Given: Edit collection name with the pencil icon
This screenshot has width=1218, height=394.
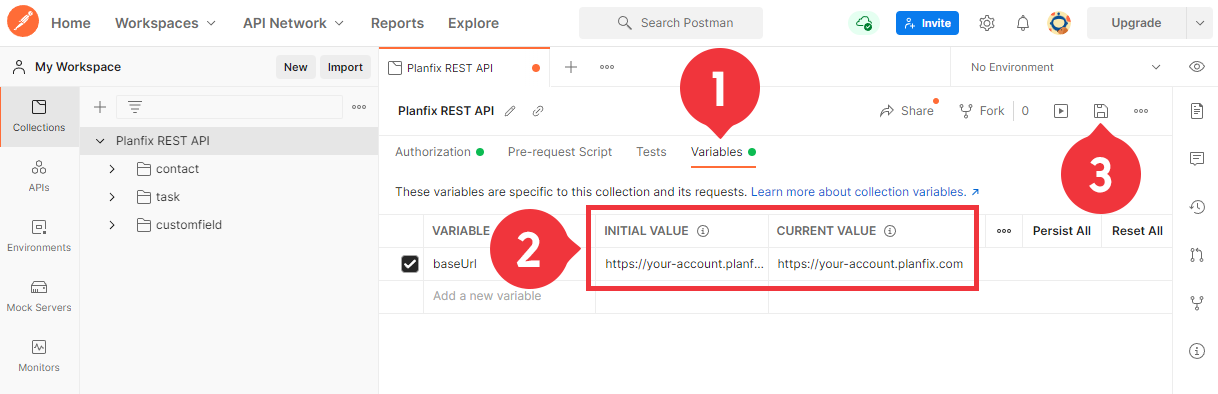Looking at the screenshot, I should point(511,111).
